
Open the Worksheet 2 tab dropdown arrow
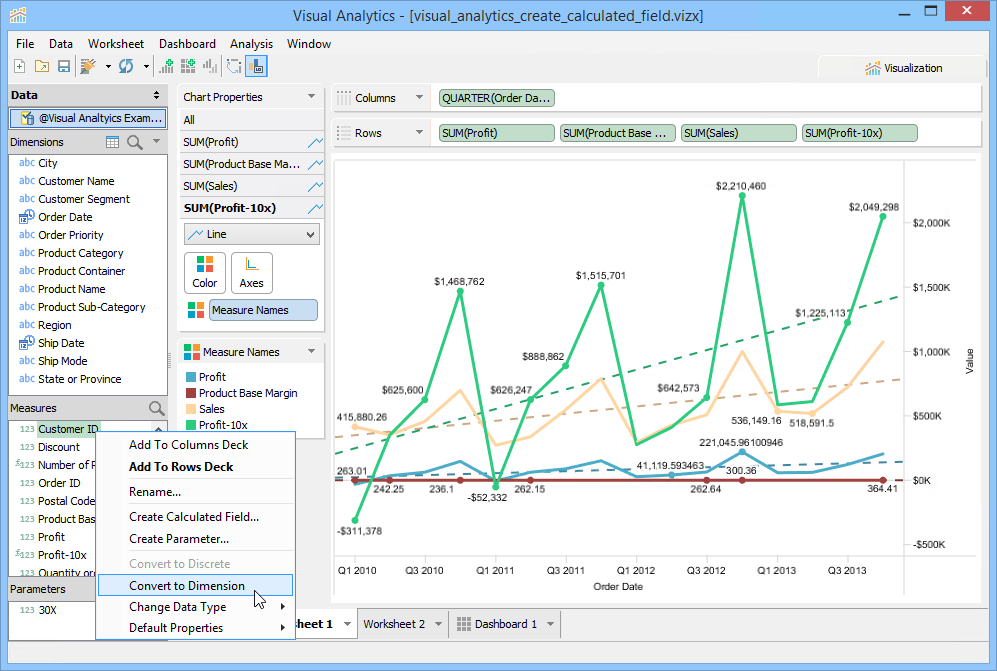[438, 624]
